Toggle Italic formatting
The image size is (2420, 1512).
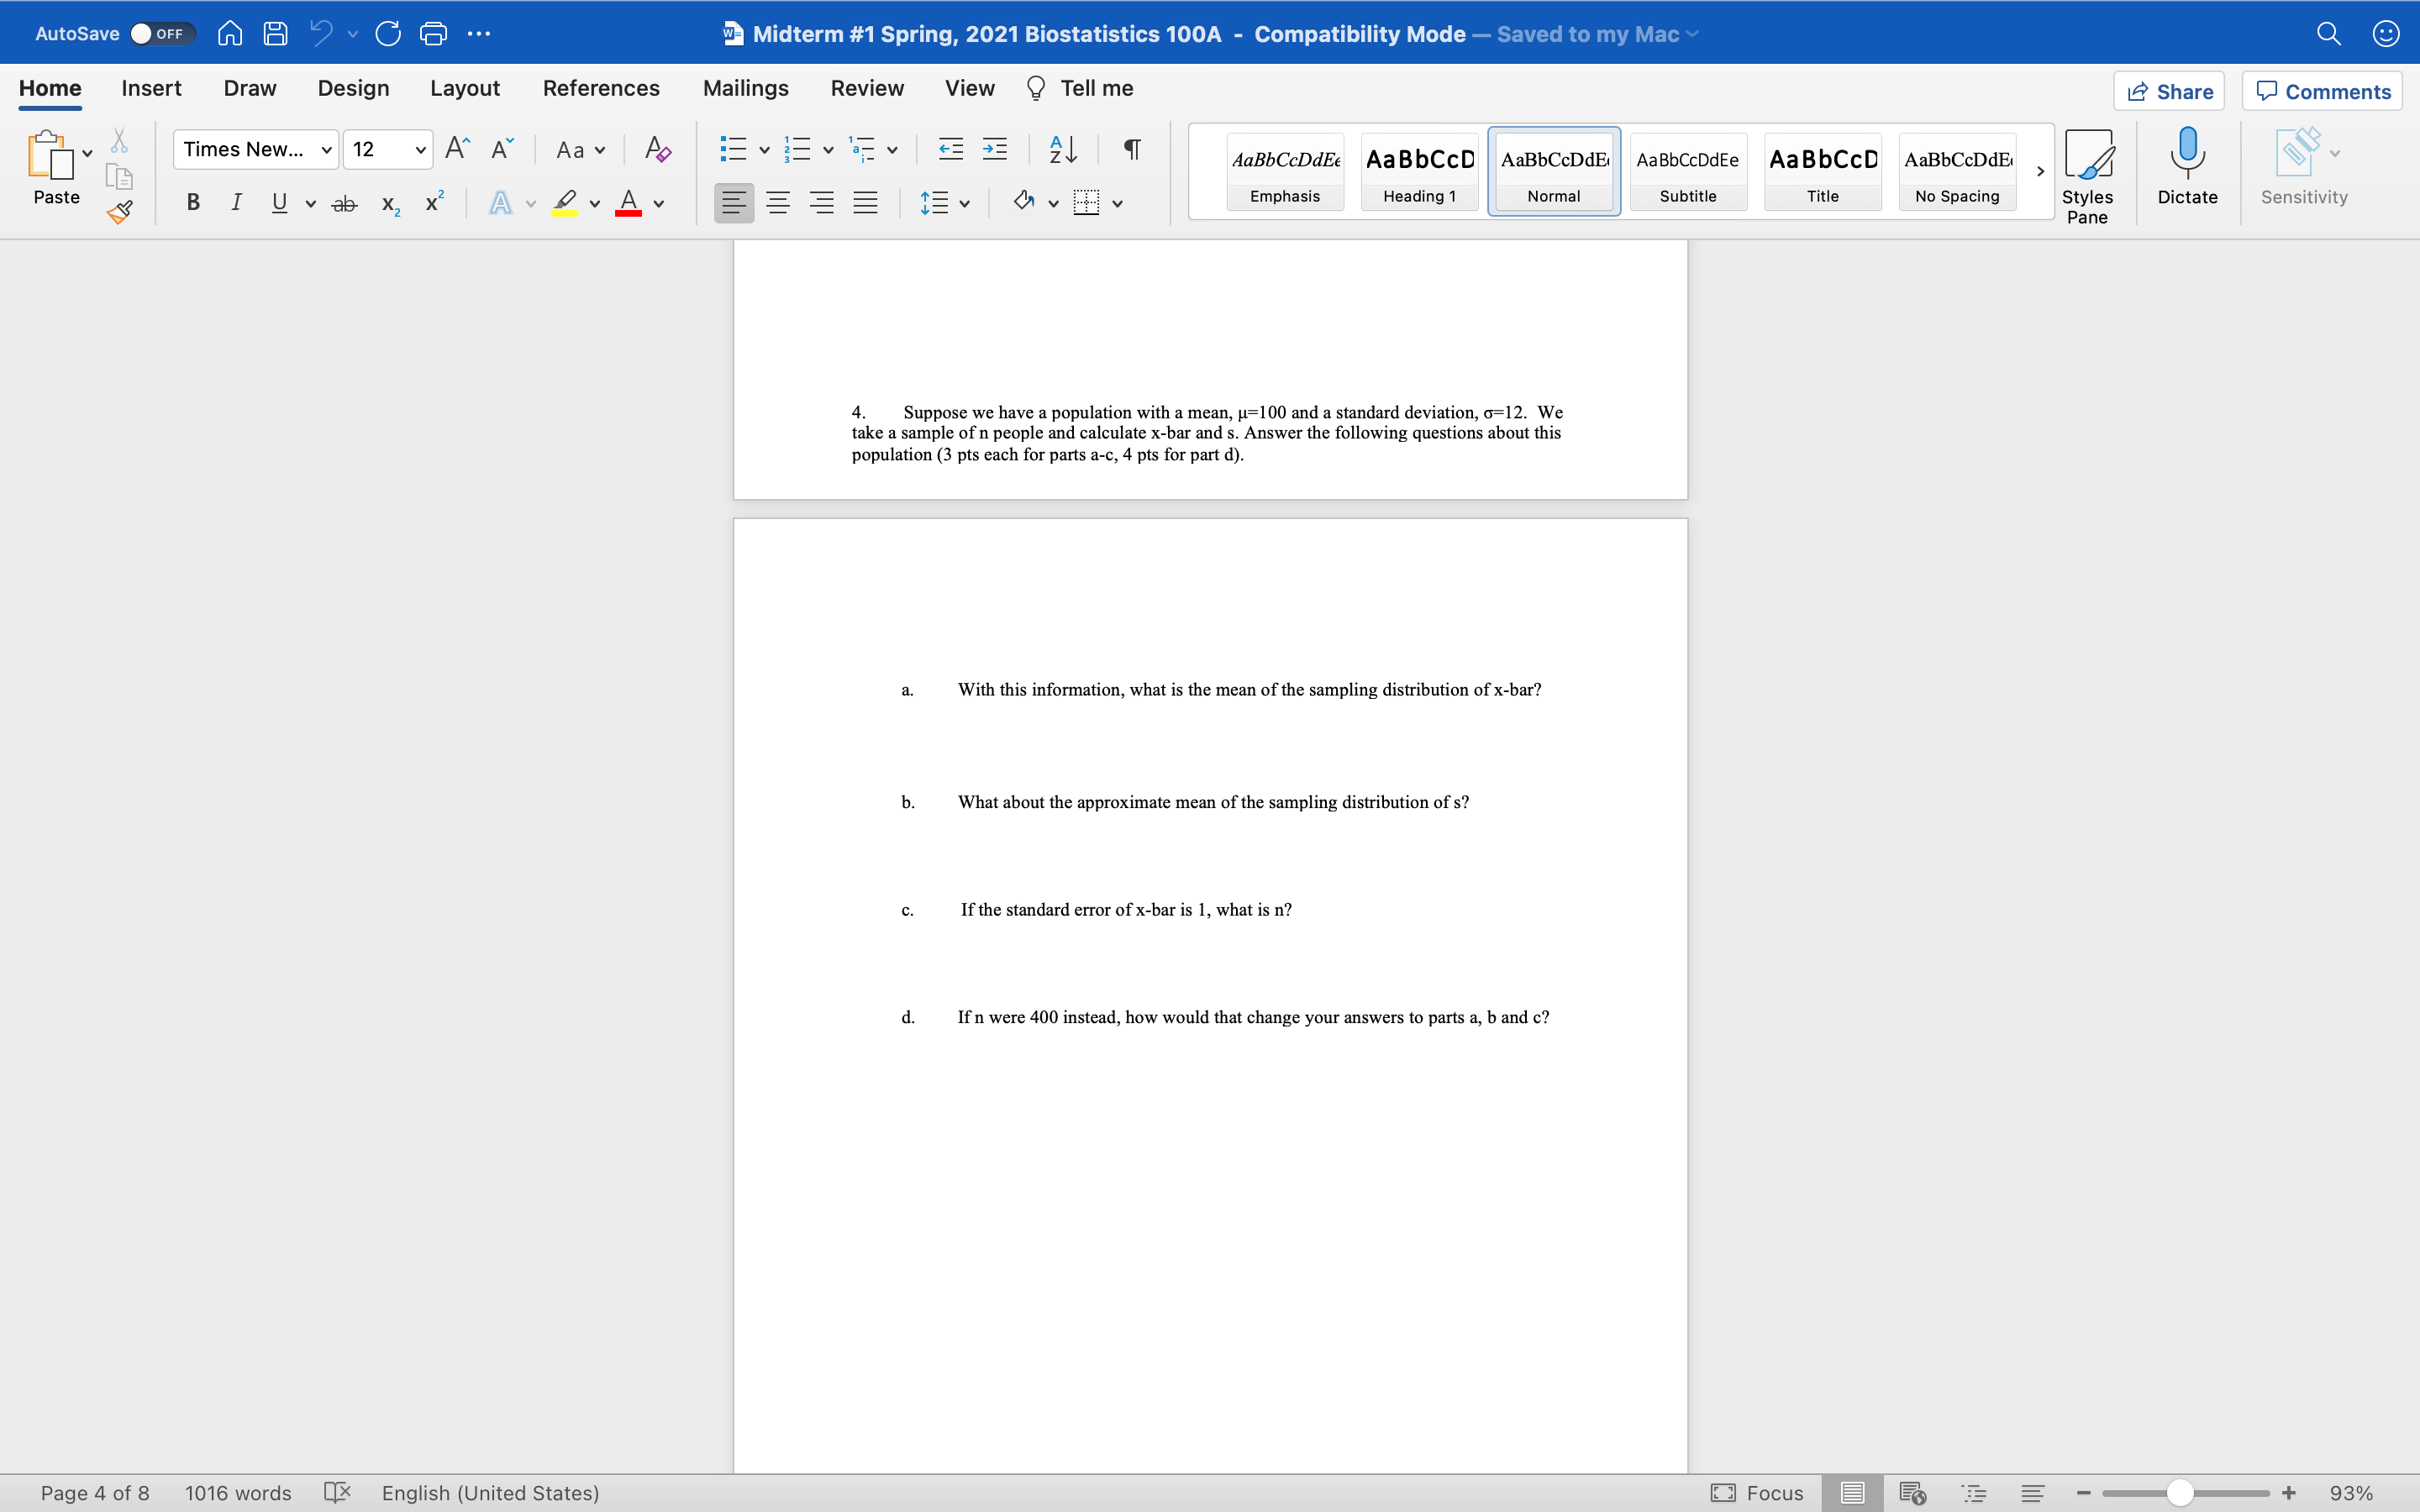[x=236, y=203]
